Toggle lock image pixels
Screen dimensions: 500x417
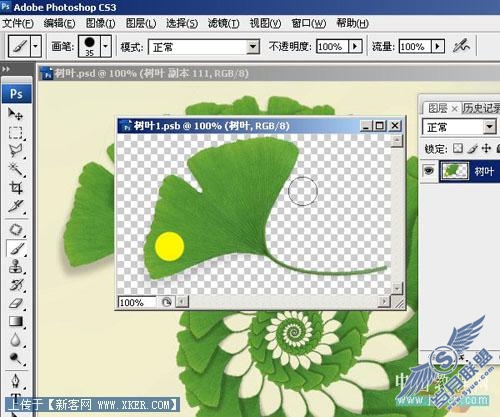472,148
